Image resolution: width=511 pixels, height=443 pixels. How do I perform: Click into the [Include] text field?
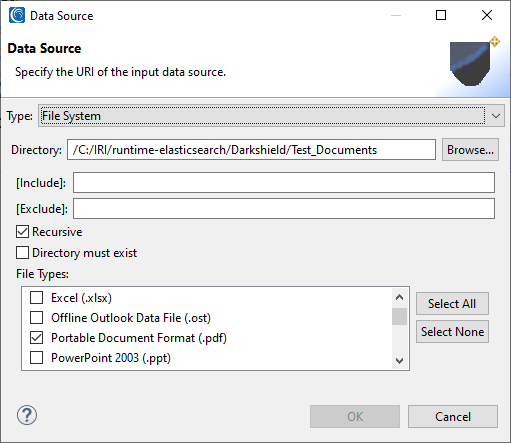point(284,183)
